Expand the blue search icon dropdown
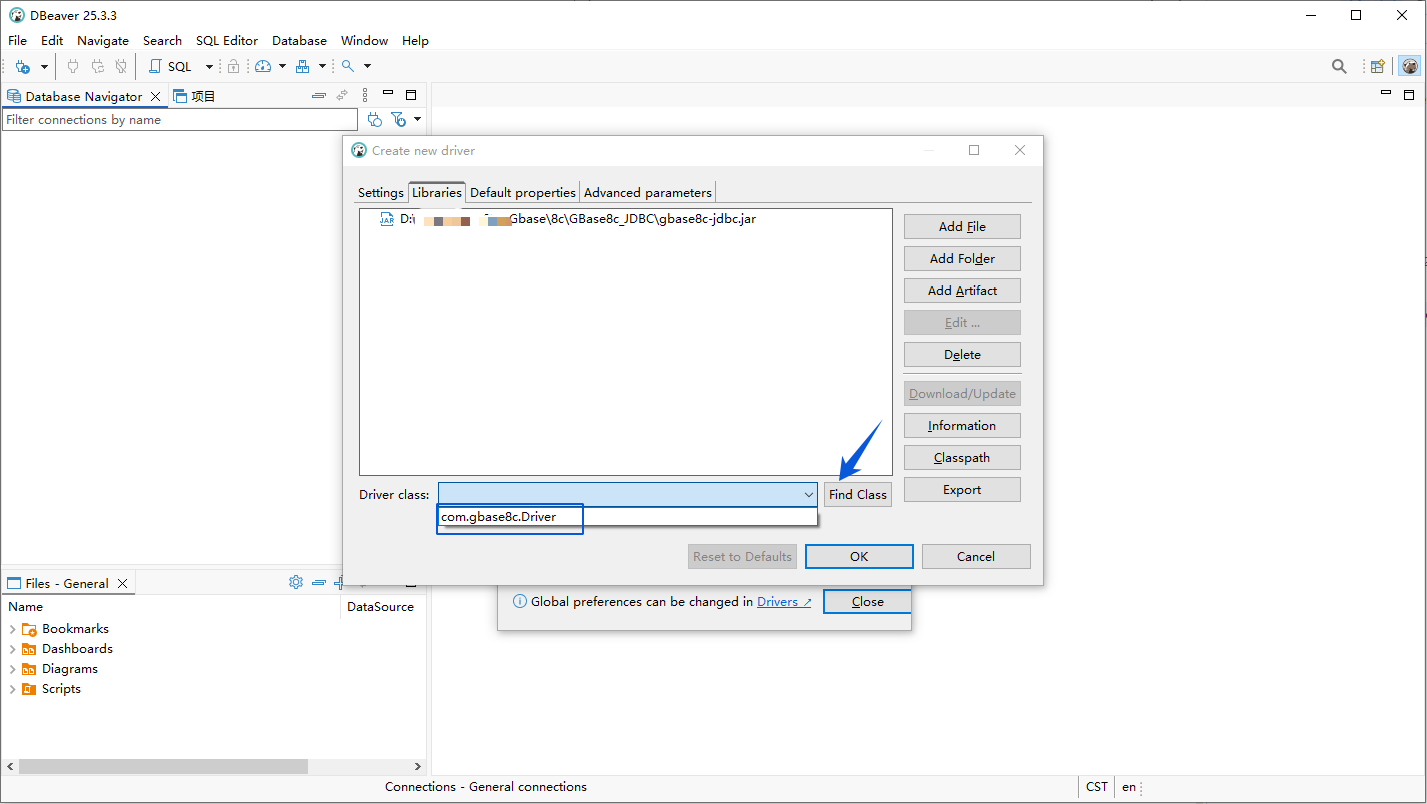This screenshot has height=804, width=1427. click(x=367, y=66)
